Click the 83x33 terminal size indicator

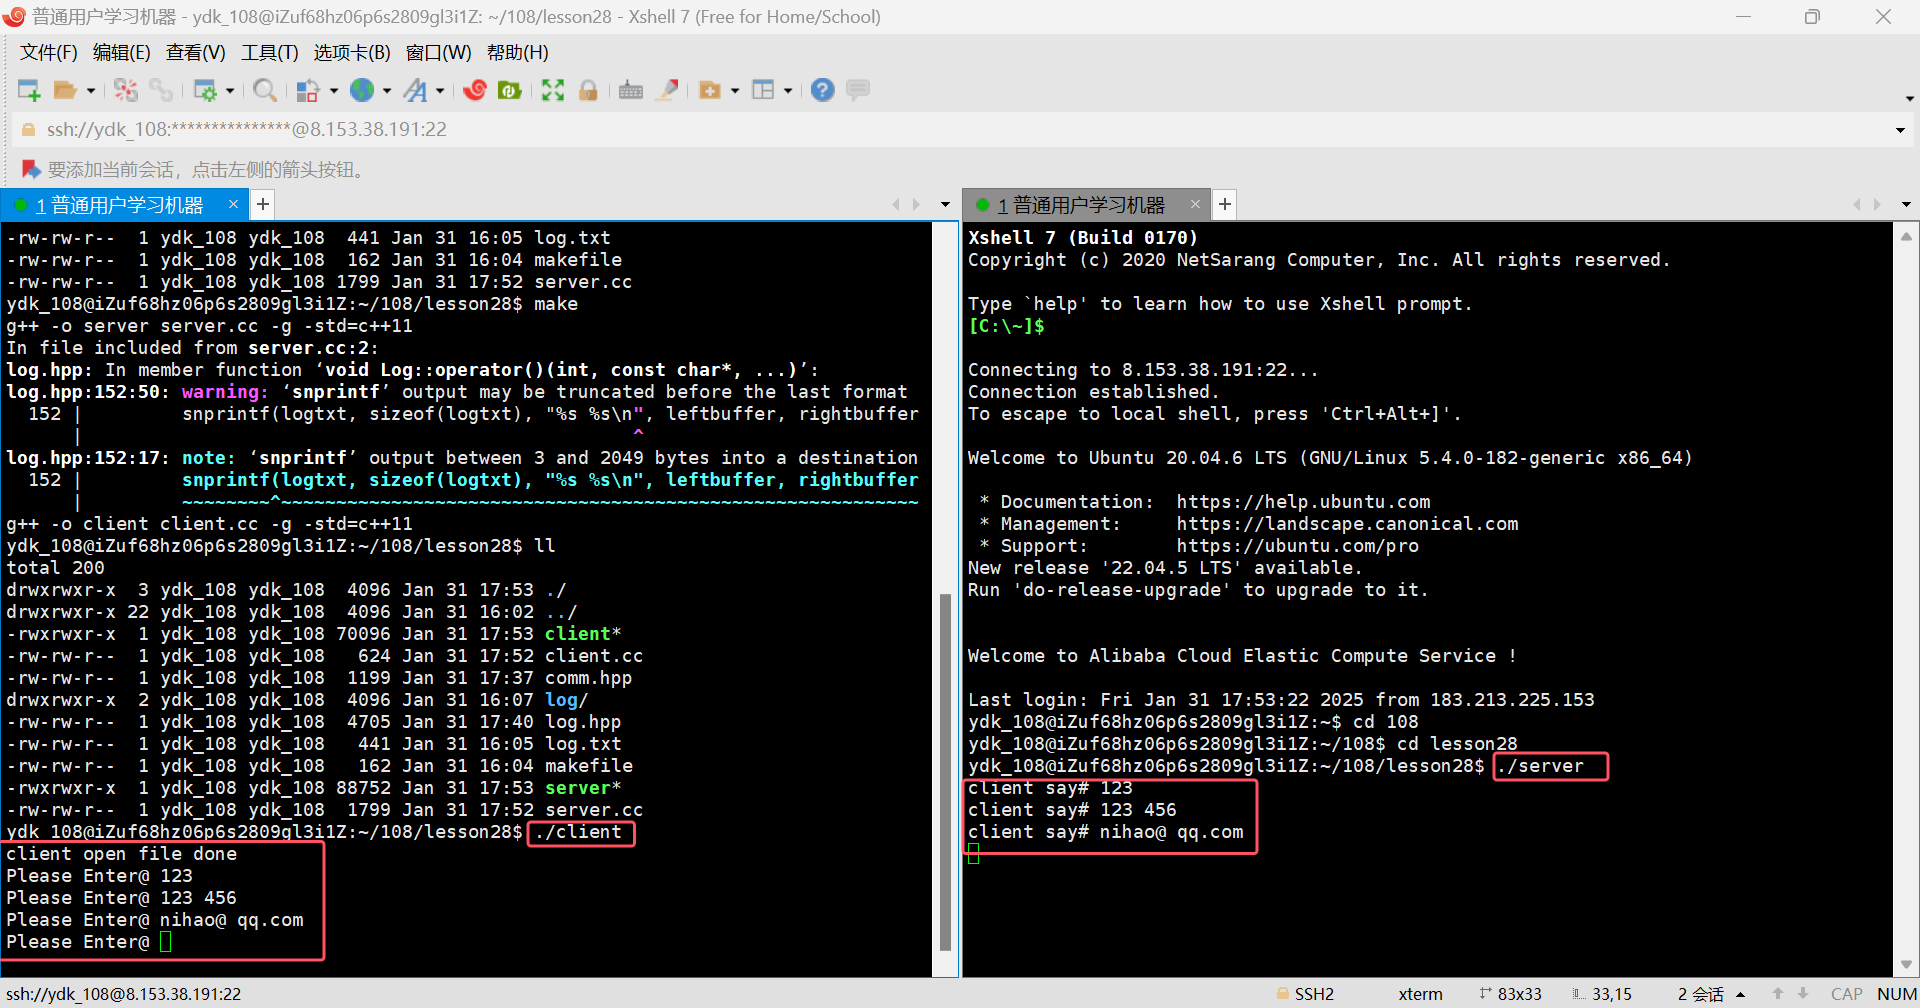click(x=1511, y=994)
